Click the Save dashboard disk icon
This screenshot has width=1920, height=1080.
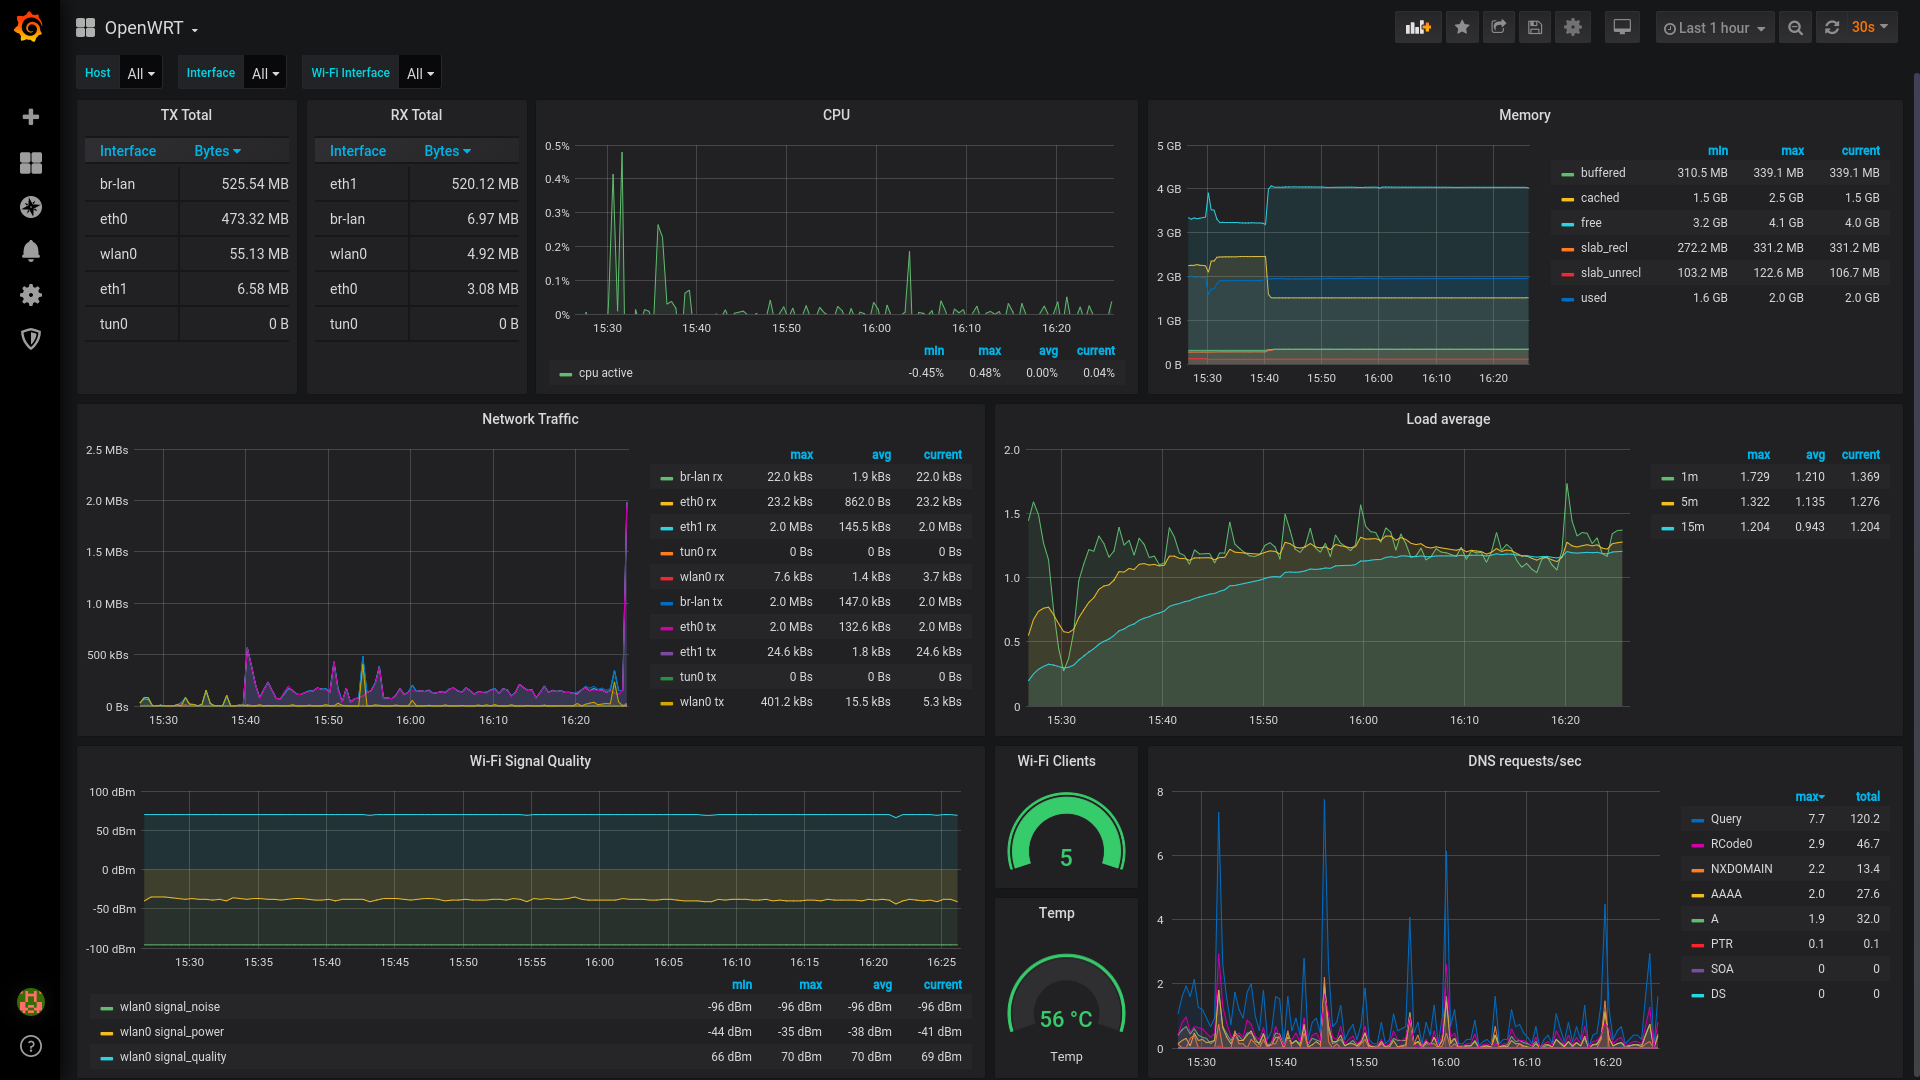click(x=1535, y=28)
